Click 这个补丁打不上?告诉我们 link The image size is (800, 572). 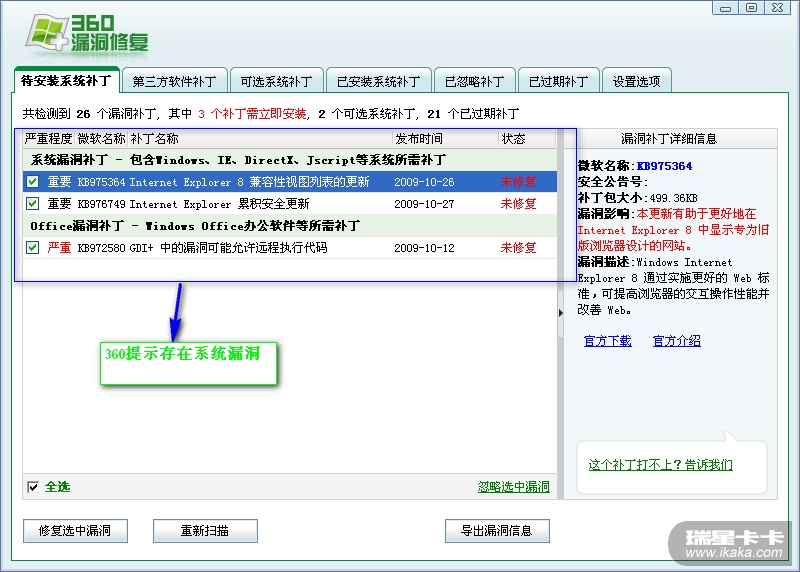(661, 465)
